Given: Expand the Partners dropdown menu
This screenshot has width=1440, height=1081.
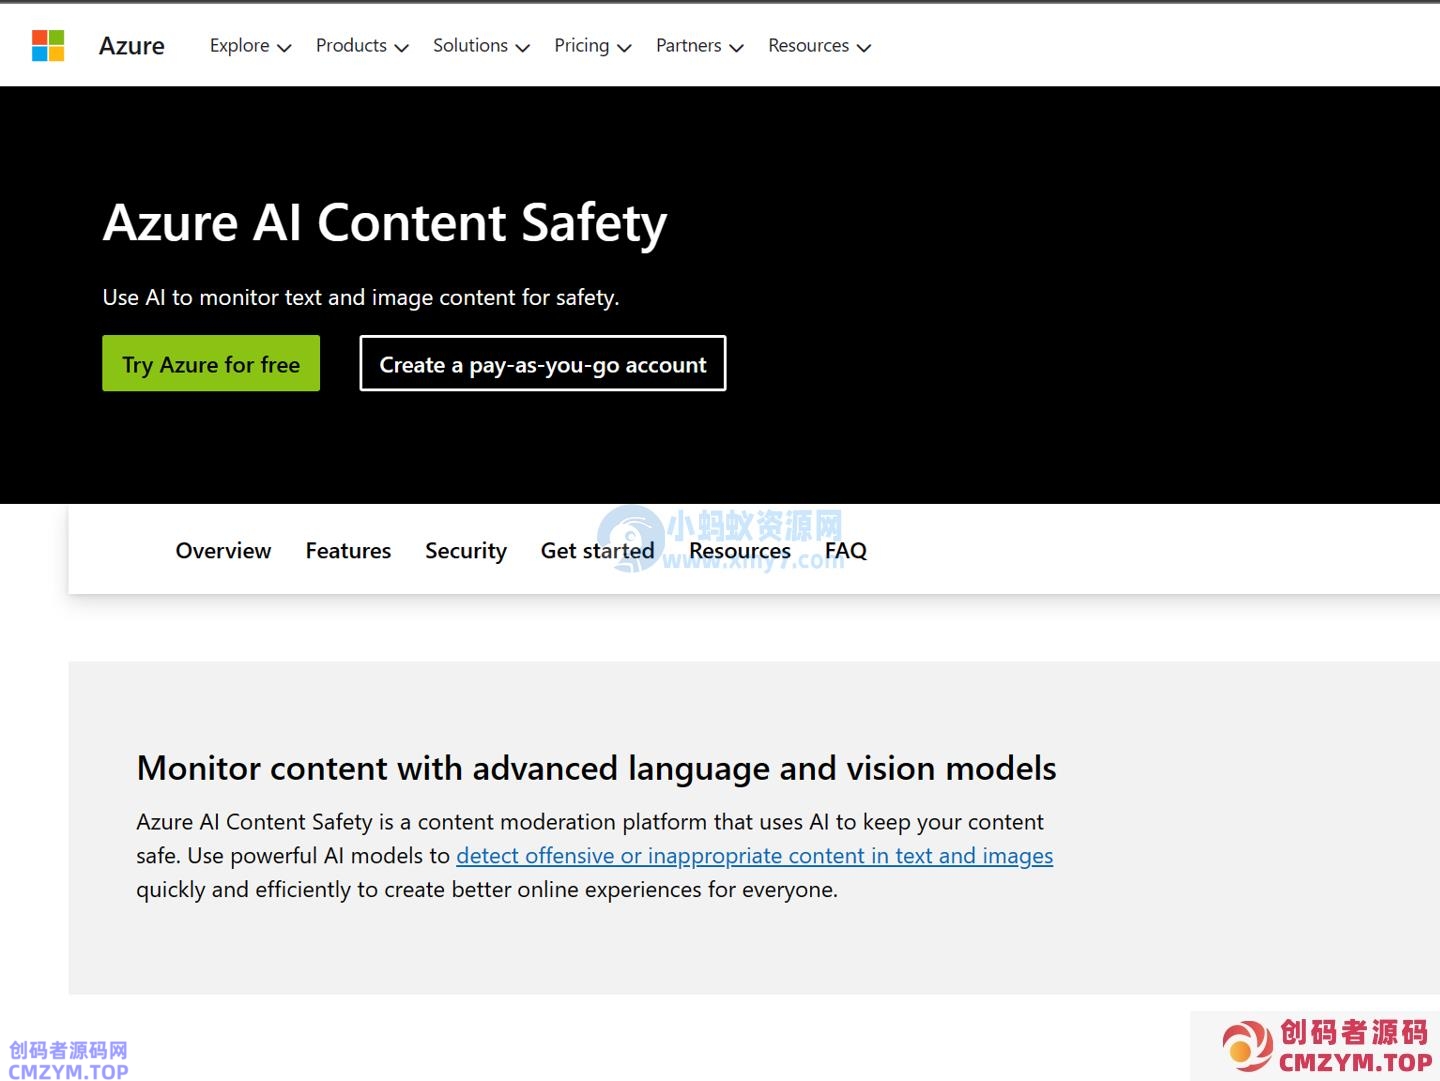Looking at the screenshot, I should (699, 46).
